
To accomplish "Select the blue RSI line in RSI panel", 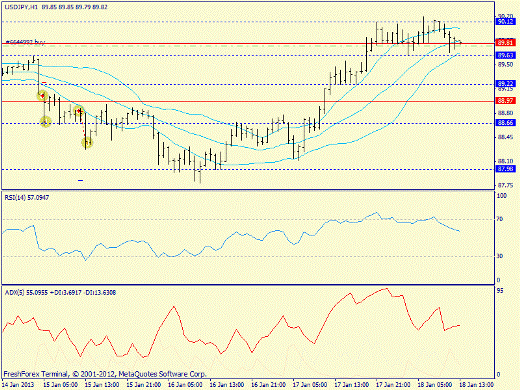I will pyautogui.click(x=231, y=236).
